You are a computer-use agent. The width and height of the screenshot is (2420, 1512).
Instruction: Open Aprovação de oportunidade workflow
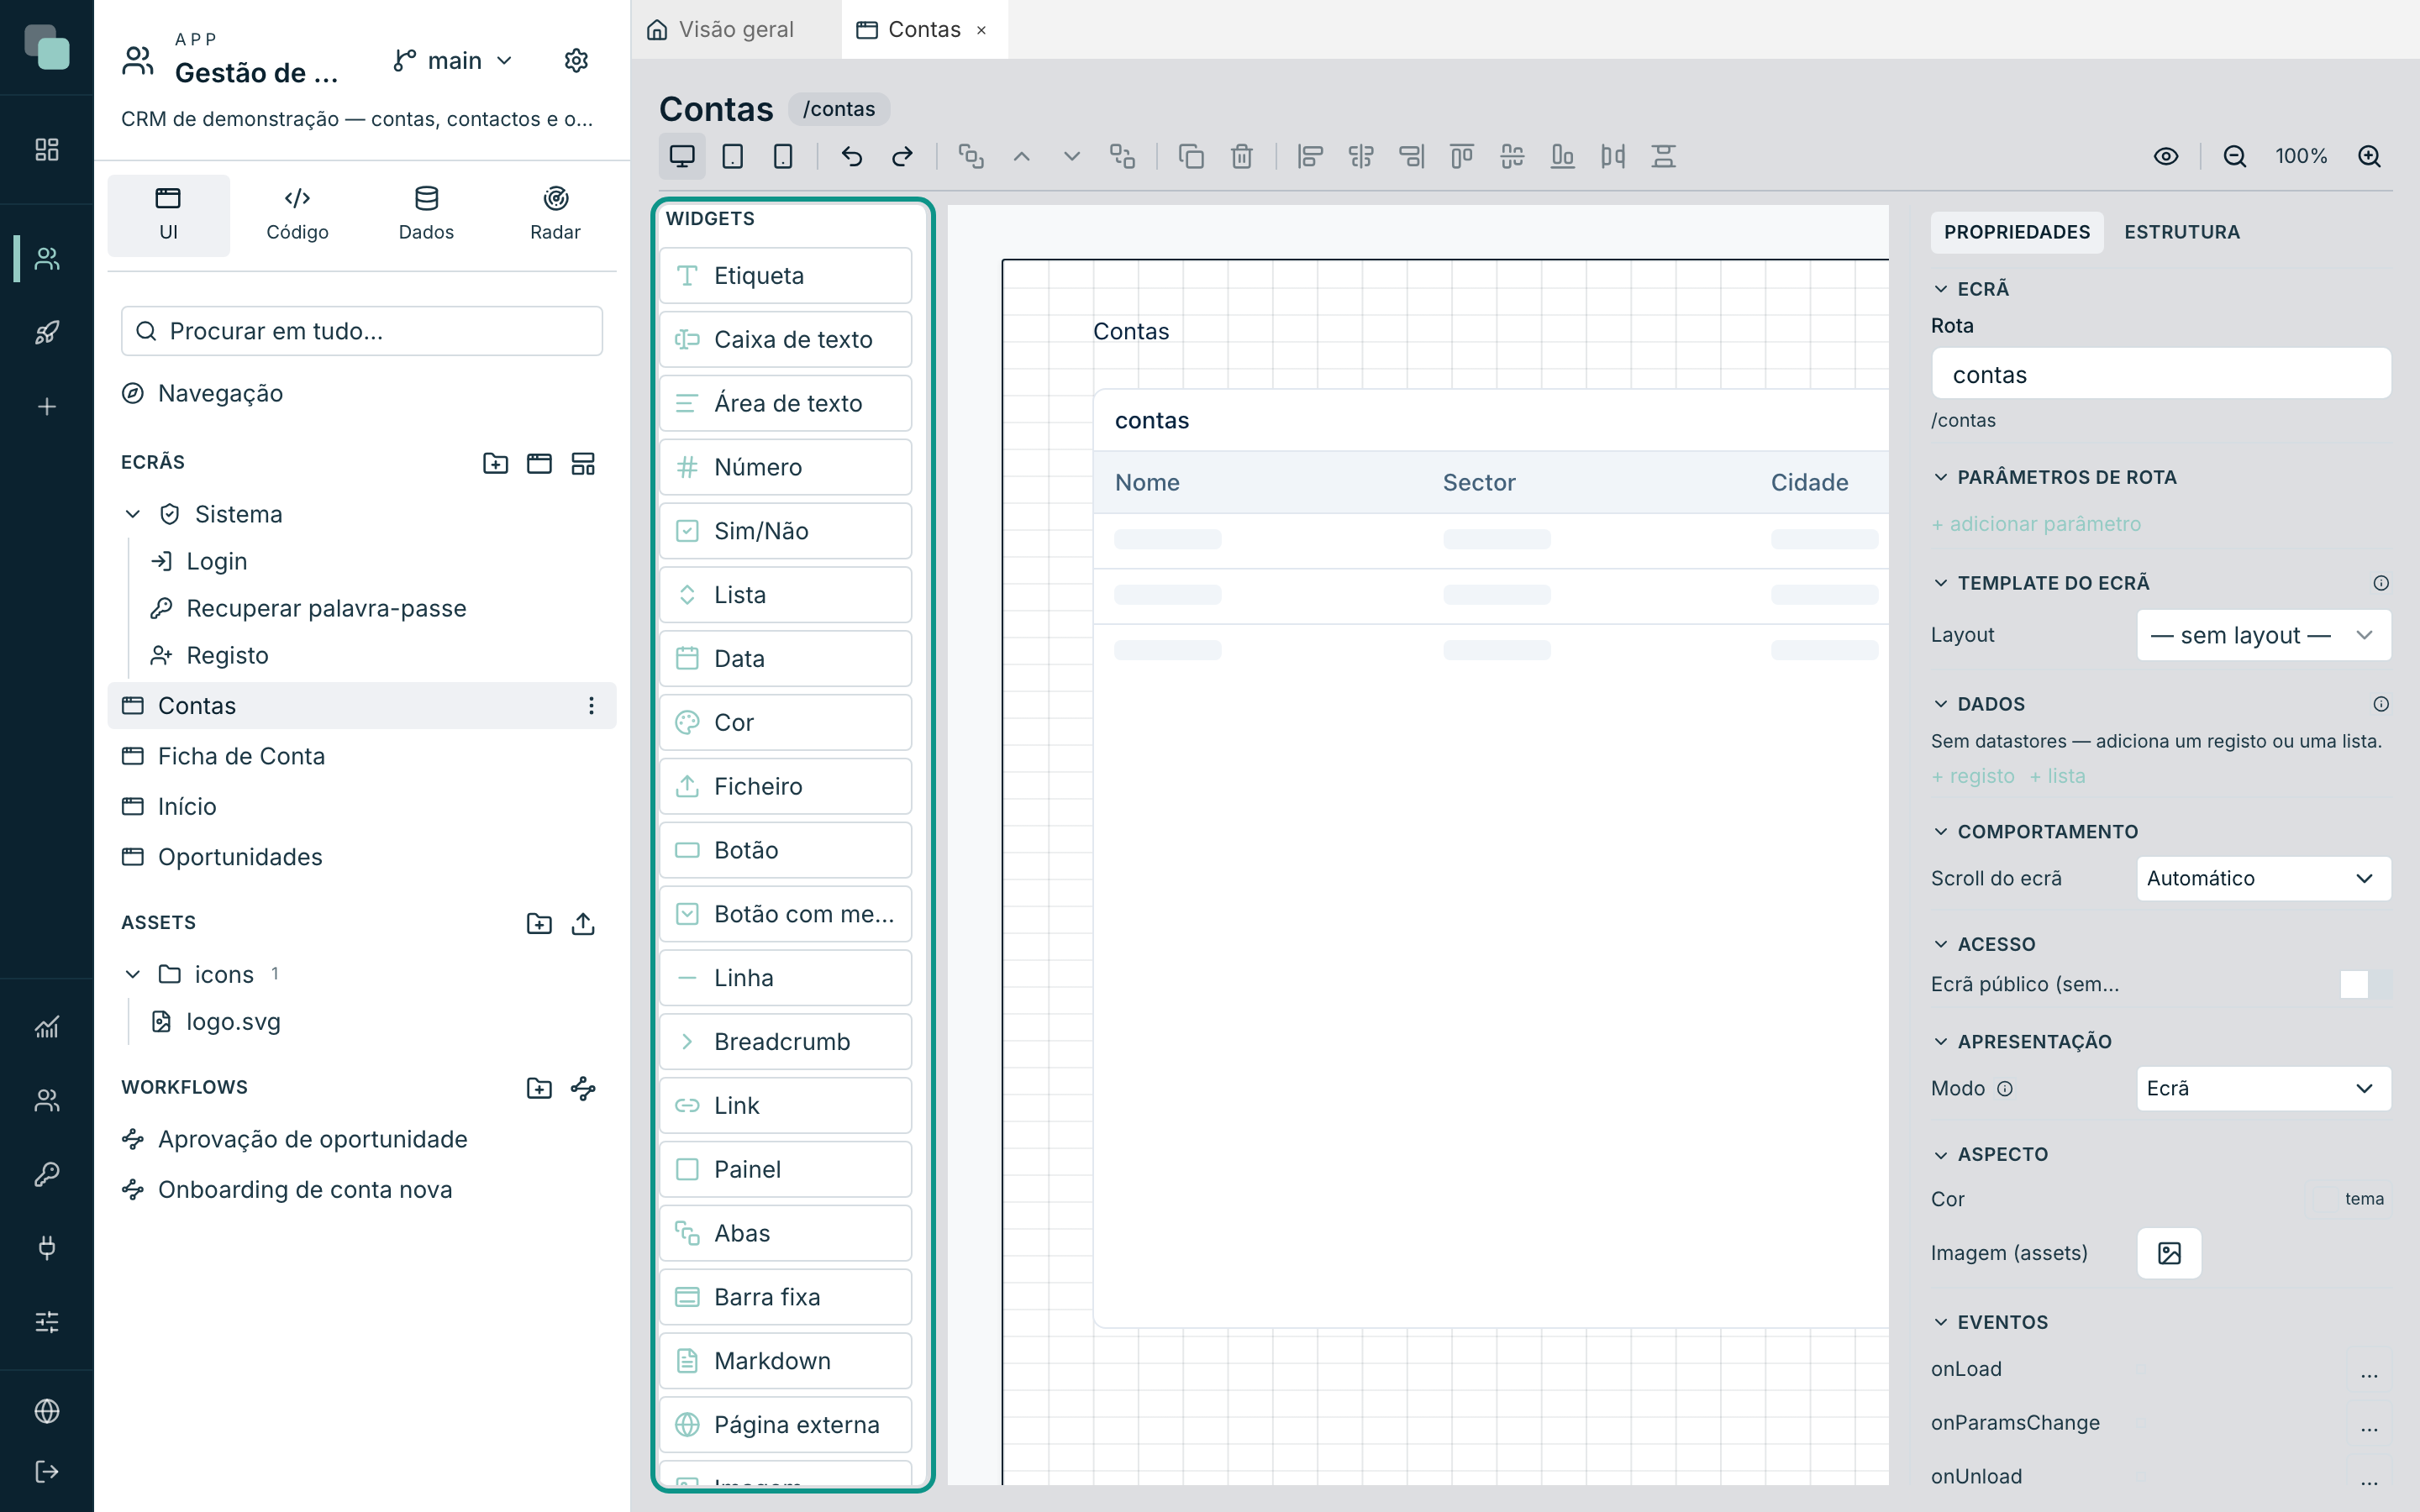[362, 1139]
